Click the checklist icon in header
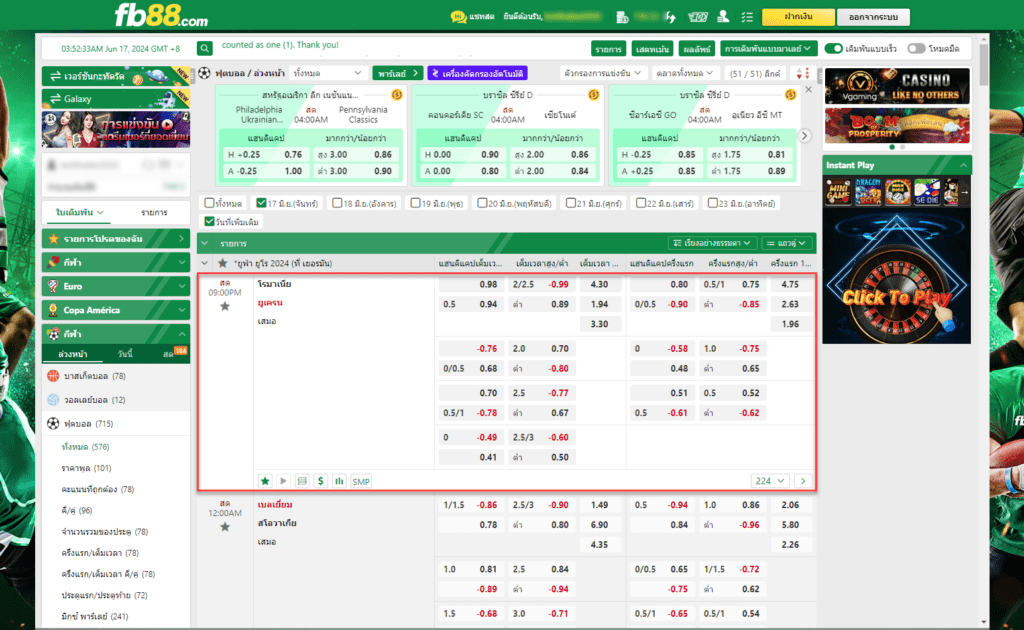 point(747,17)
